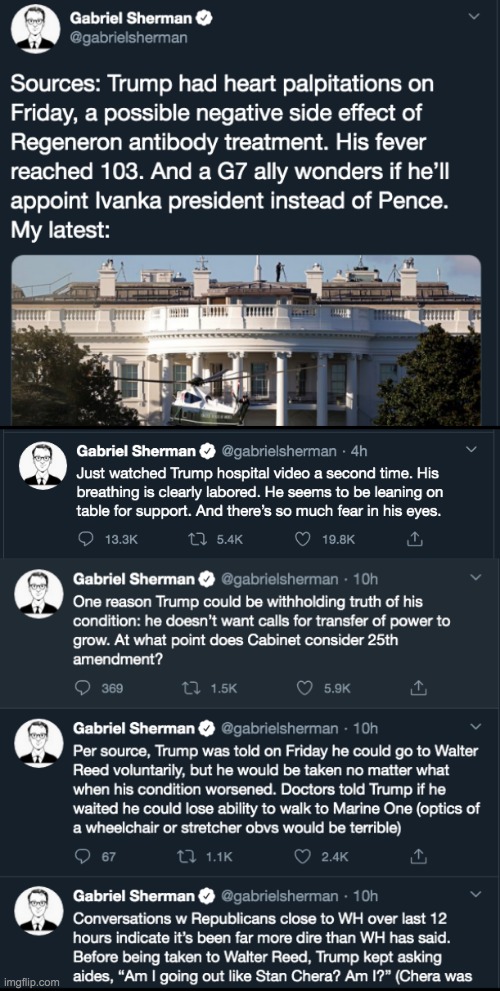The width and height of the screenshot is (500, 991).
Task: Open Gabriel Sherman's avatar on the top tweet
Action: tap(36, 30)
